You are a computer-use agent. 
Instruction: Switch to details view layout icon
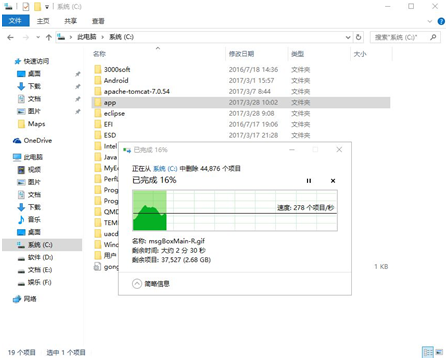428,352
